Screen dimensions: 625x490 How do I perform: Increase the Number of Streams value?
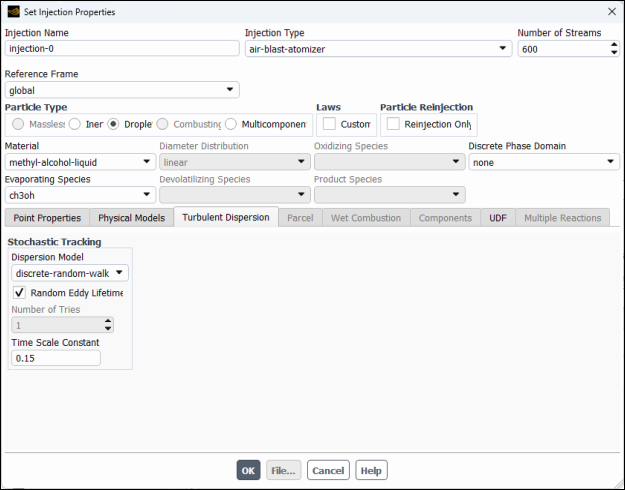[613, 43]
